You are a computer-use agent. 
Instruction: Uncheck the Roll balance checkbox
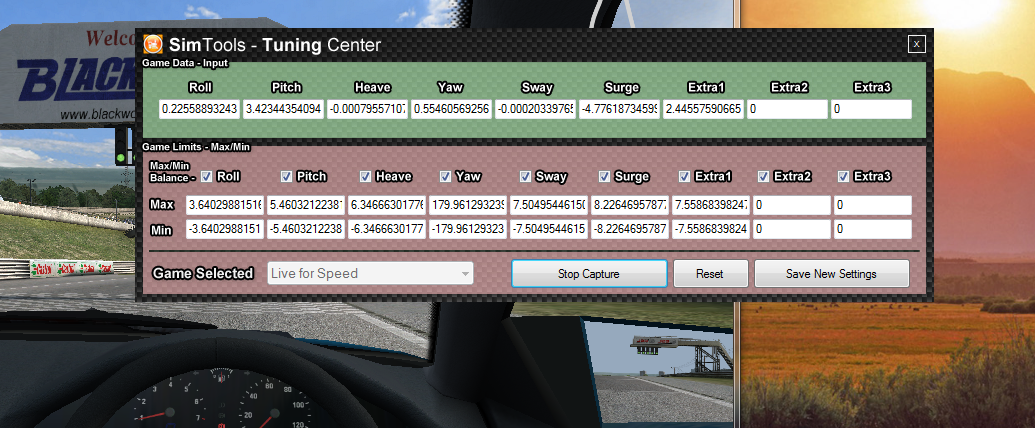click(x=207, y=176)
